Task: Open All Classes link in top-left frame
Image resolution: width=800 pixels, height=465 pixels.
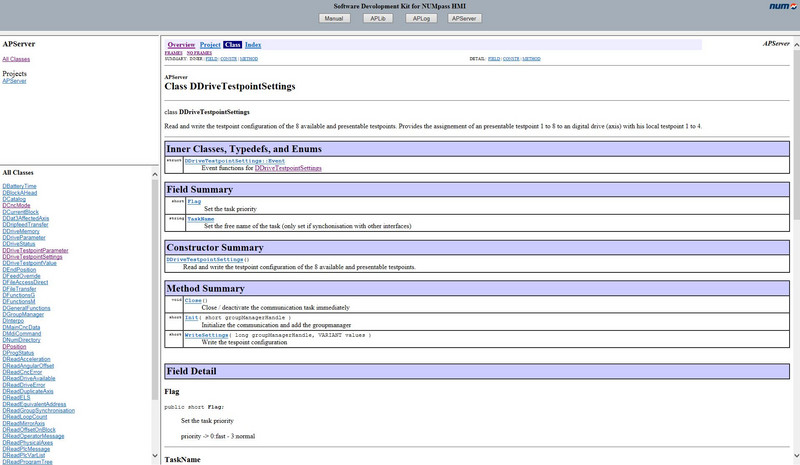Action: [x=16, y=60]
